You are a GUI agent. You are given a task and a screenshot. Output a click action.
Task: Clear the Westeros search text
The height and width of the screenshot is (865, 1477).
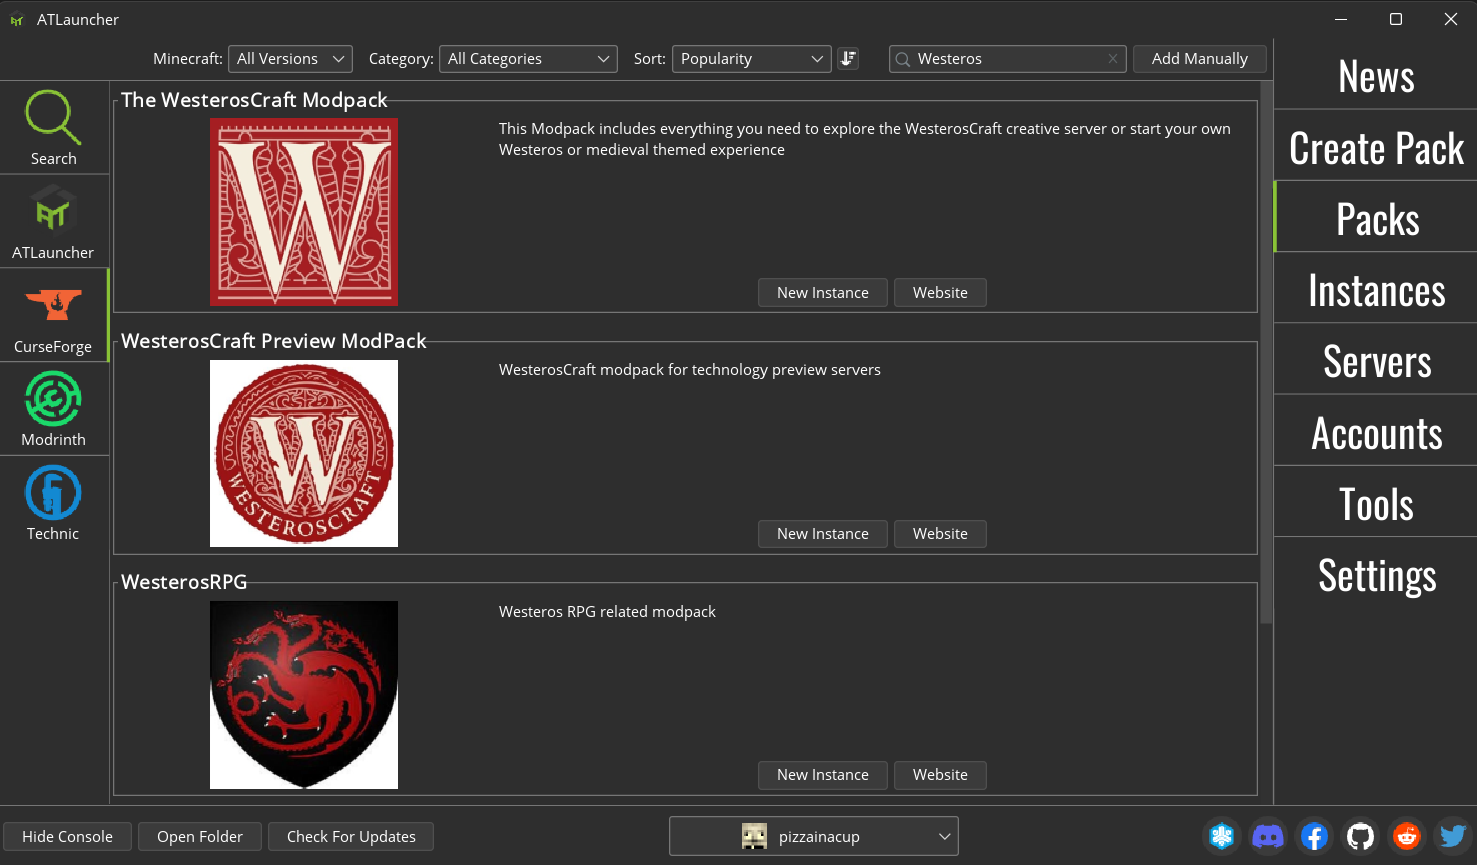click(1112, 59)
